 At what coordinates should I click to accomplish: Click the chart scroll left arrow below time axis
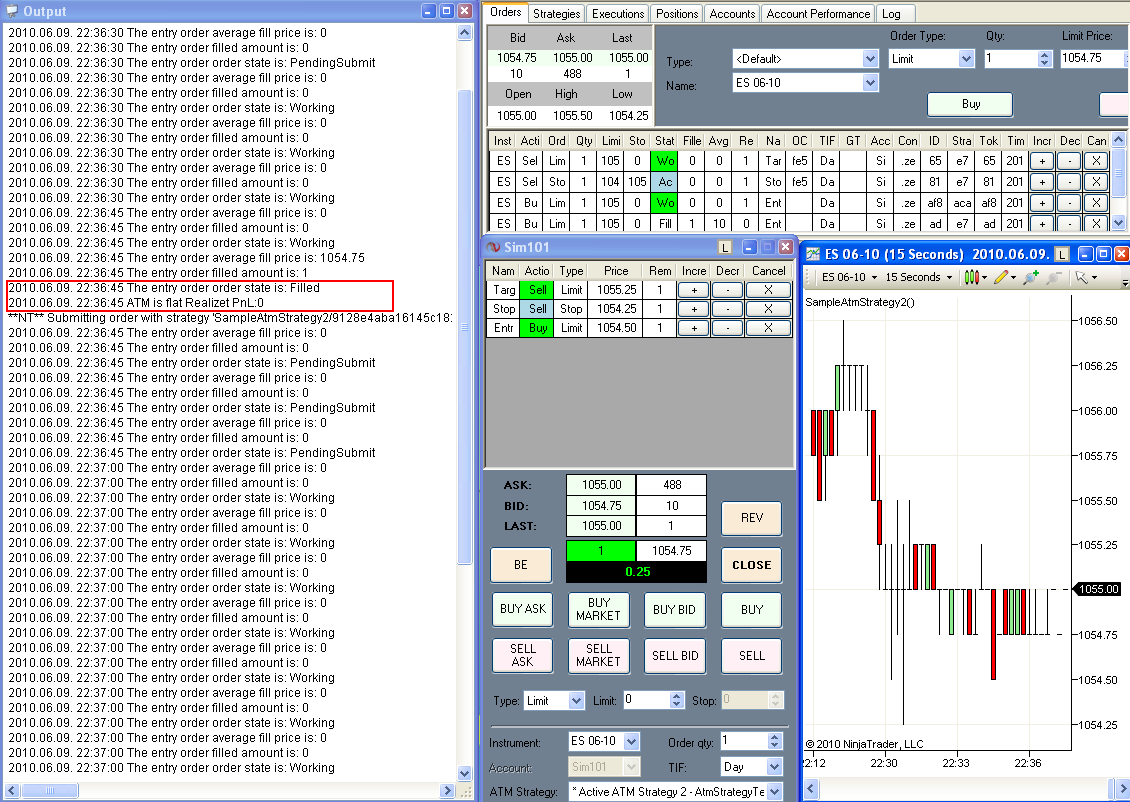[811, 788]
